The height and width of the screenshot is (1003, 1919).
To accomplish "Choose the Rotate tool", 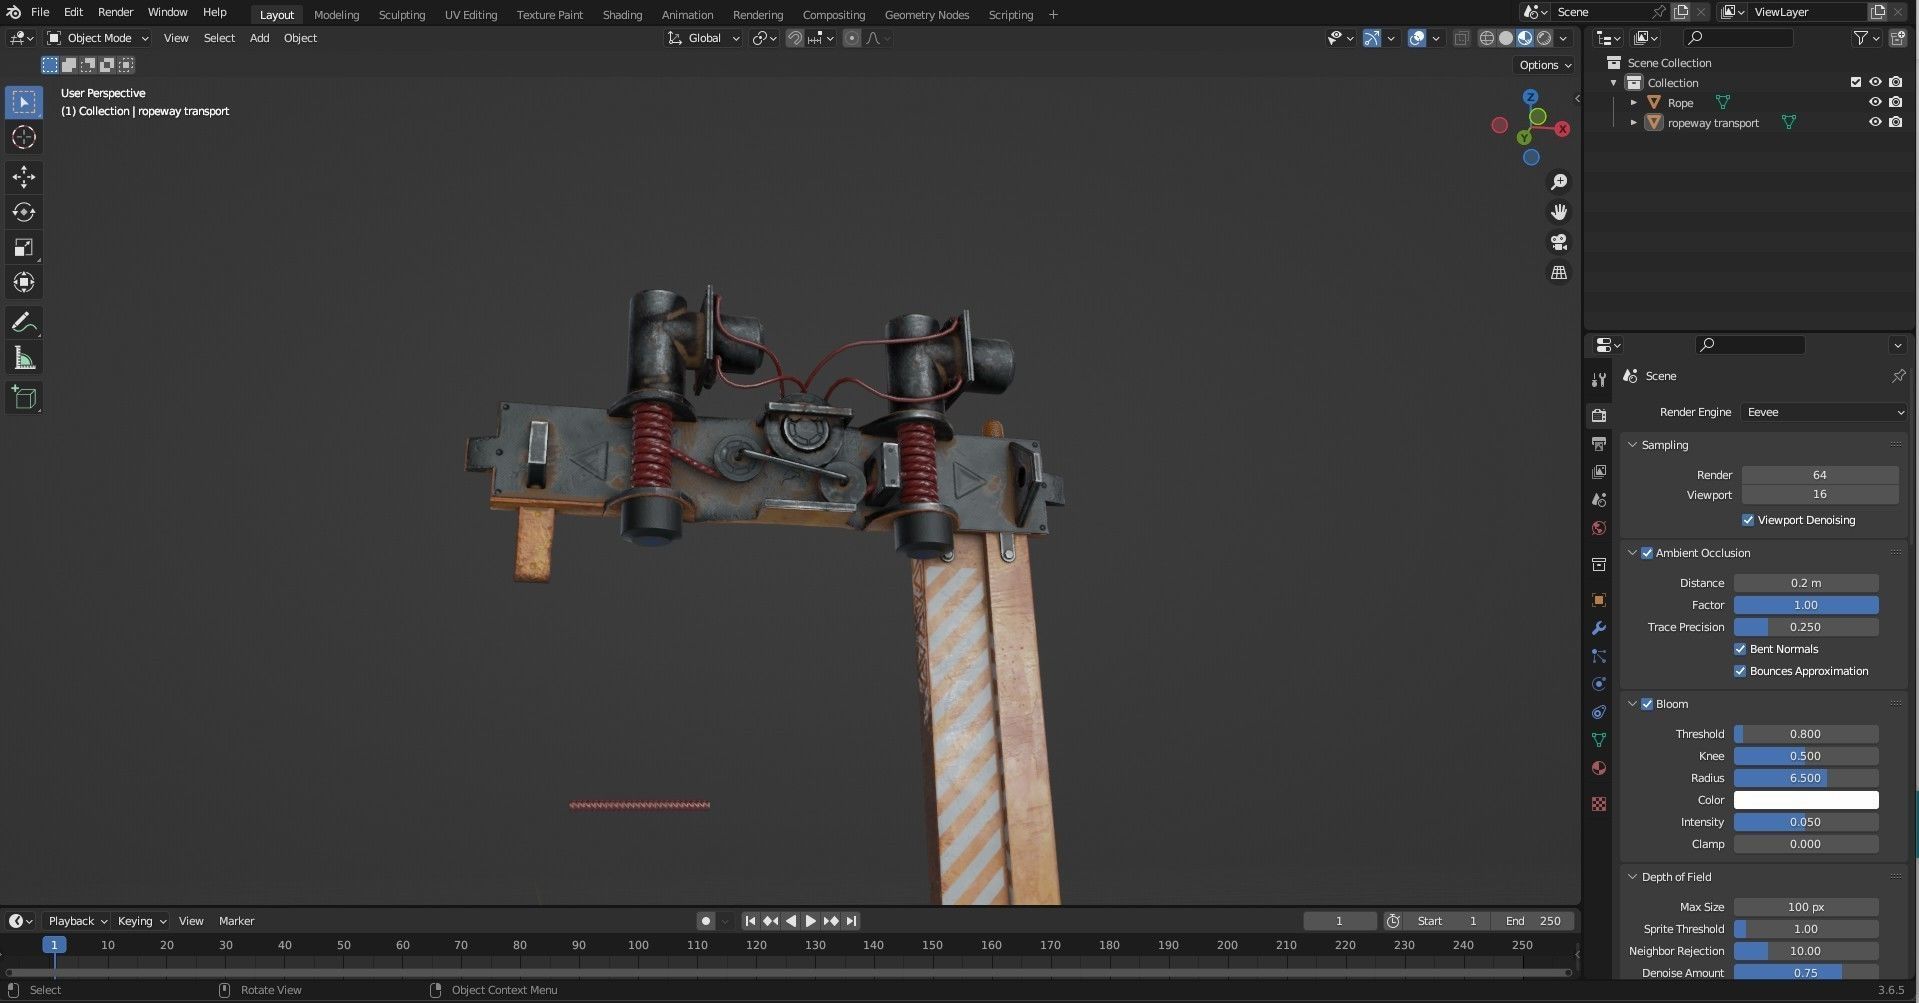I will click(x=24, y=212).
